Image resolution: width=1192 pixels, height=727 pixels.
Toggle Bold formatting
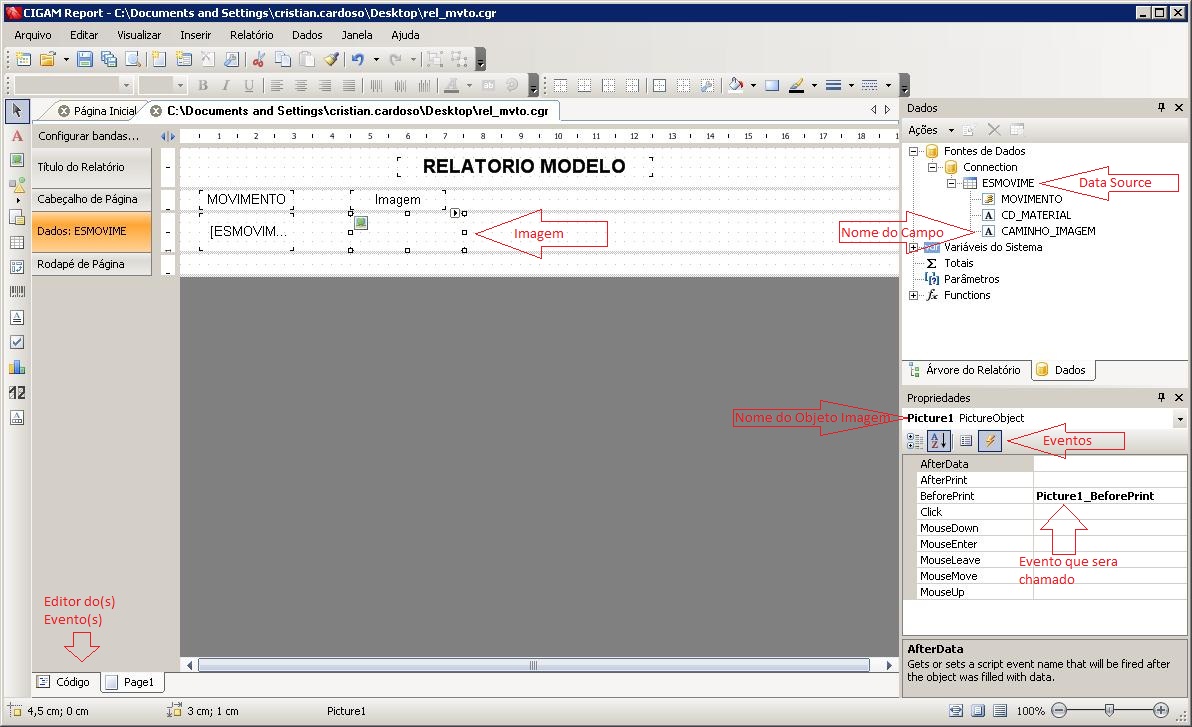coord(202,85)
